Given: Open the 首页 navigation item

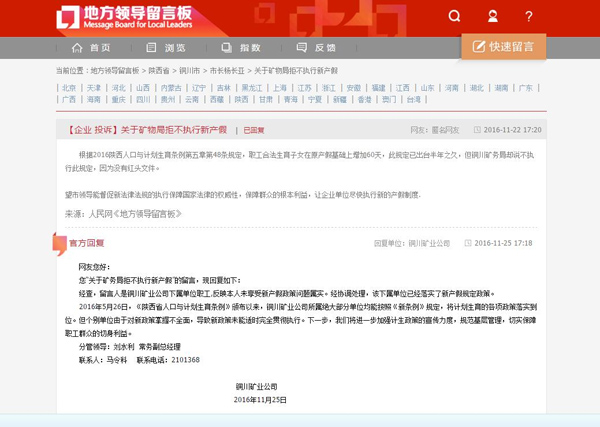Looking at the screenshot, I should pos(100,48).
